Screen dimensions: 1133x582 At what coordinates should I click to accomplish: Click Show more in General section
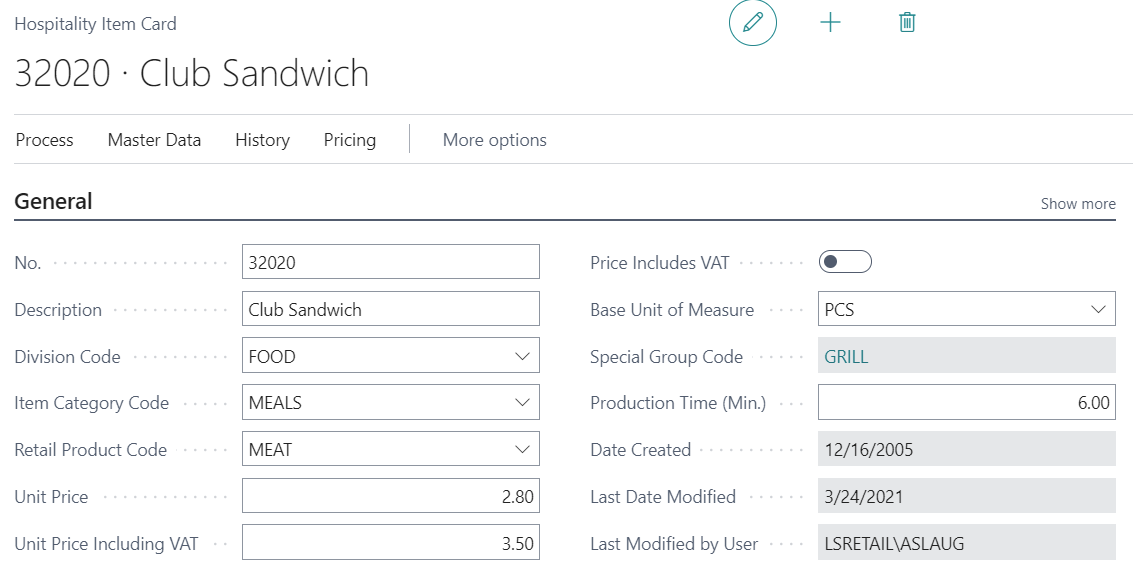click(x=1077, y=204)
